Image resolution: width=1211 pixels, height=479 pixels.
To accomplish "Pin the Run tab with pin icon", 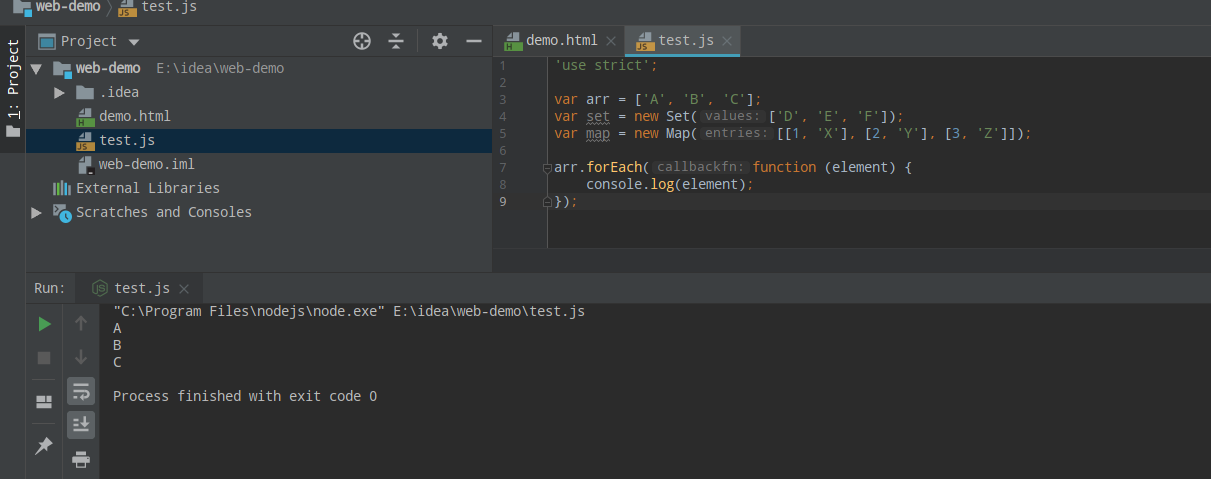I will pyautogui.click(x=44, y=446).
